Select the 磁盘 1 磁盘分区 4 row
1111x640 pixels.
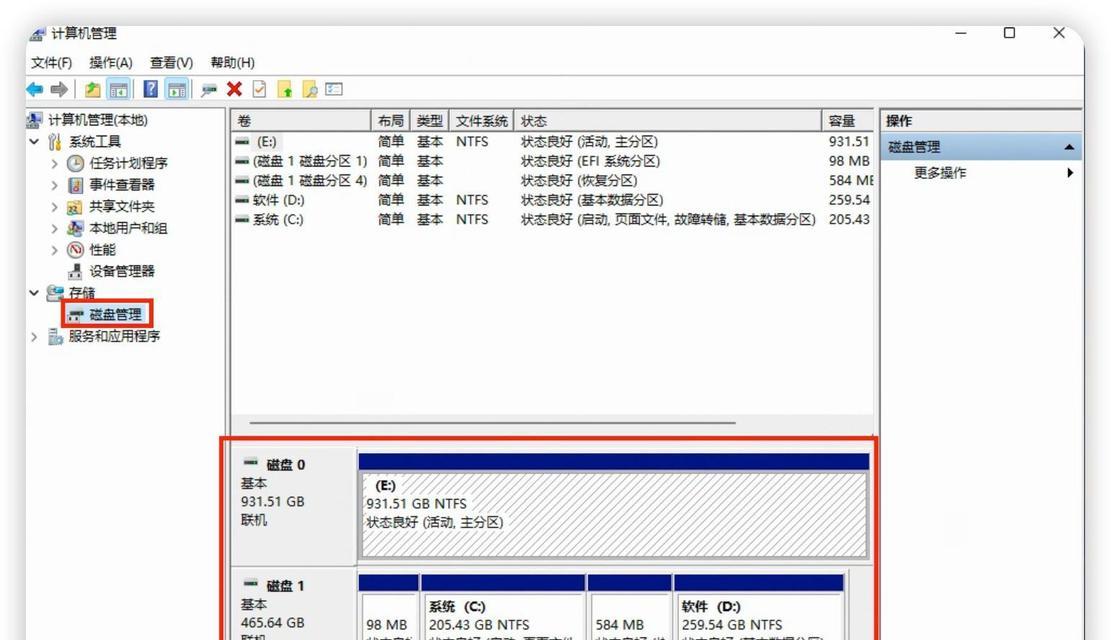click(x=553, y=181)
